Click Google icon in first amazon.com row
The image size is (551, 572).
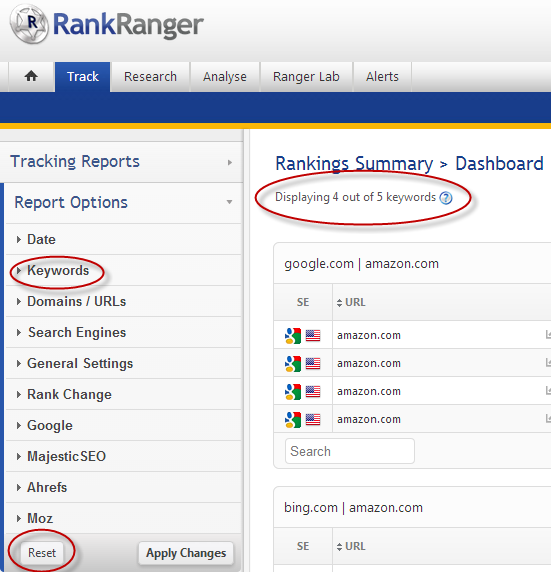[293, 336]
